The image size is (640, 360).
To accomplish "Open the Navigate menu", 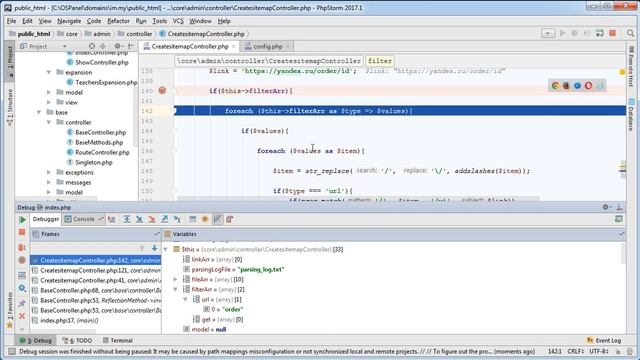I will point(69,21).
